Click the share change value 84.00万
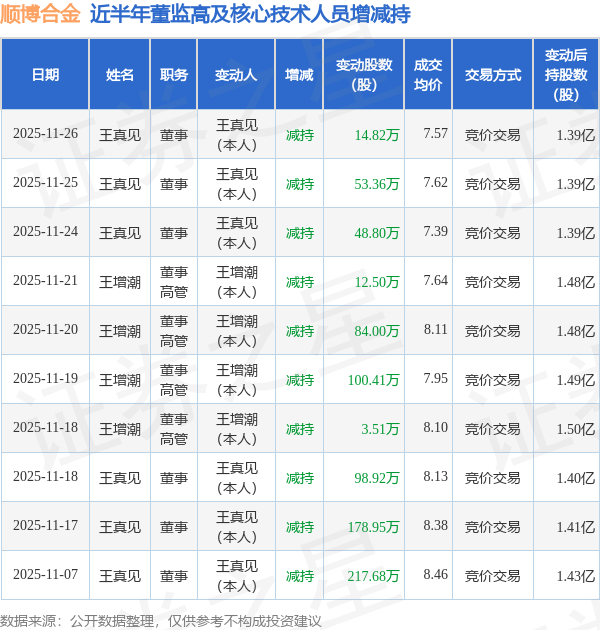 point(377,331)
